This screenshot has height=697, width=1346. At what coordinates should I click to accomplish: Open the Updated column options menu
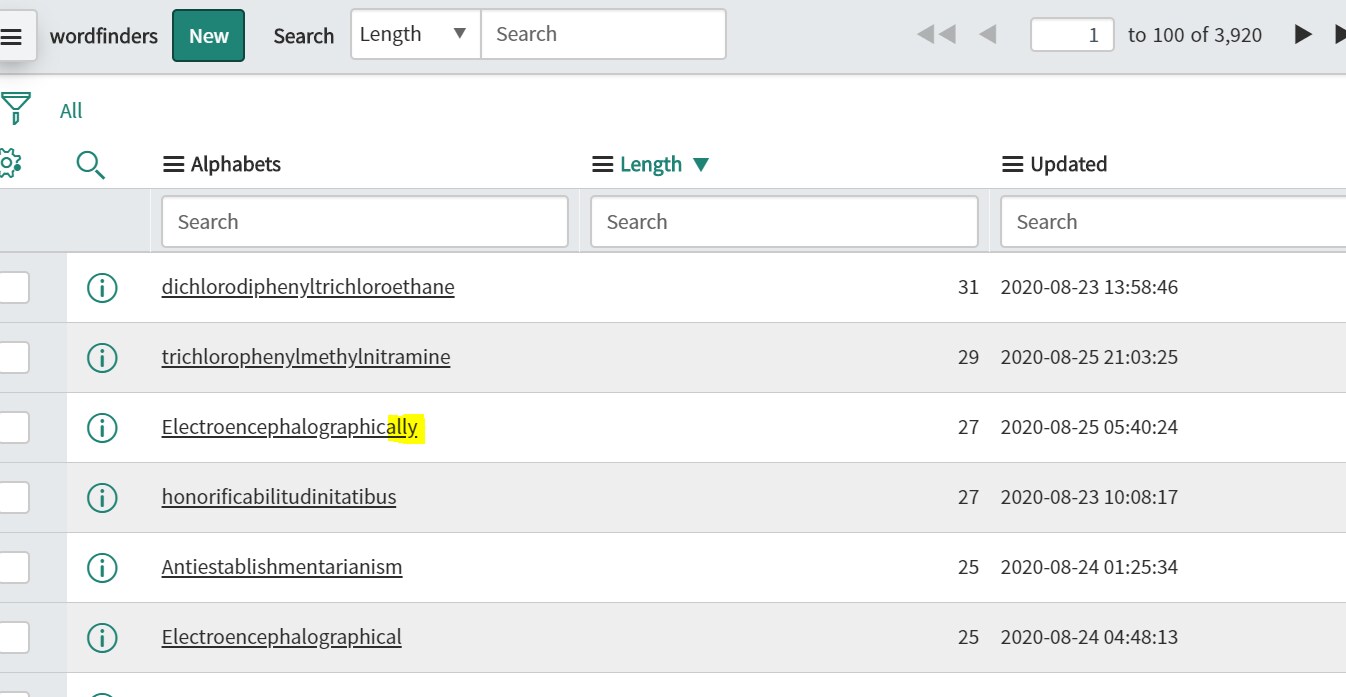point(1012,164)
